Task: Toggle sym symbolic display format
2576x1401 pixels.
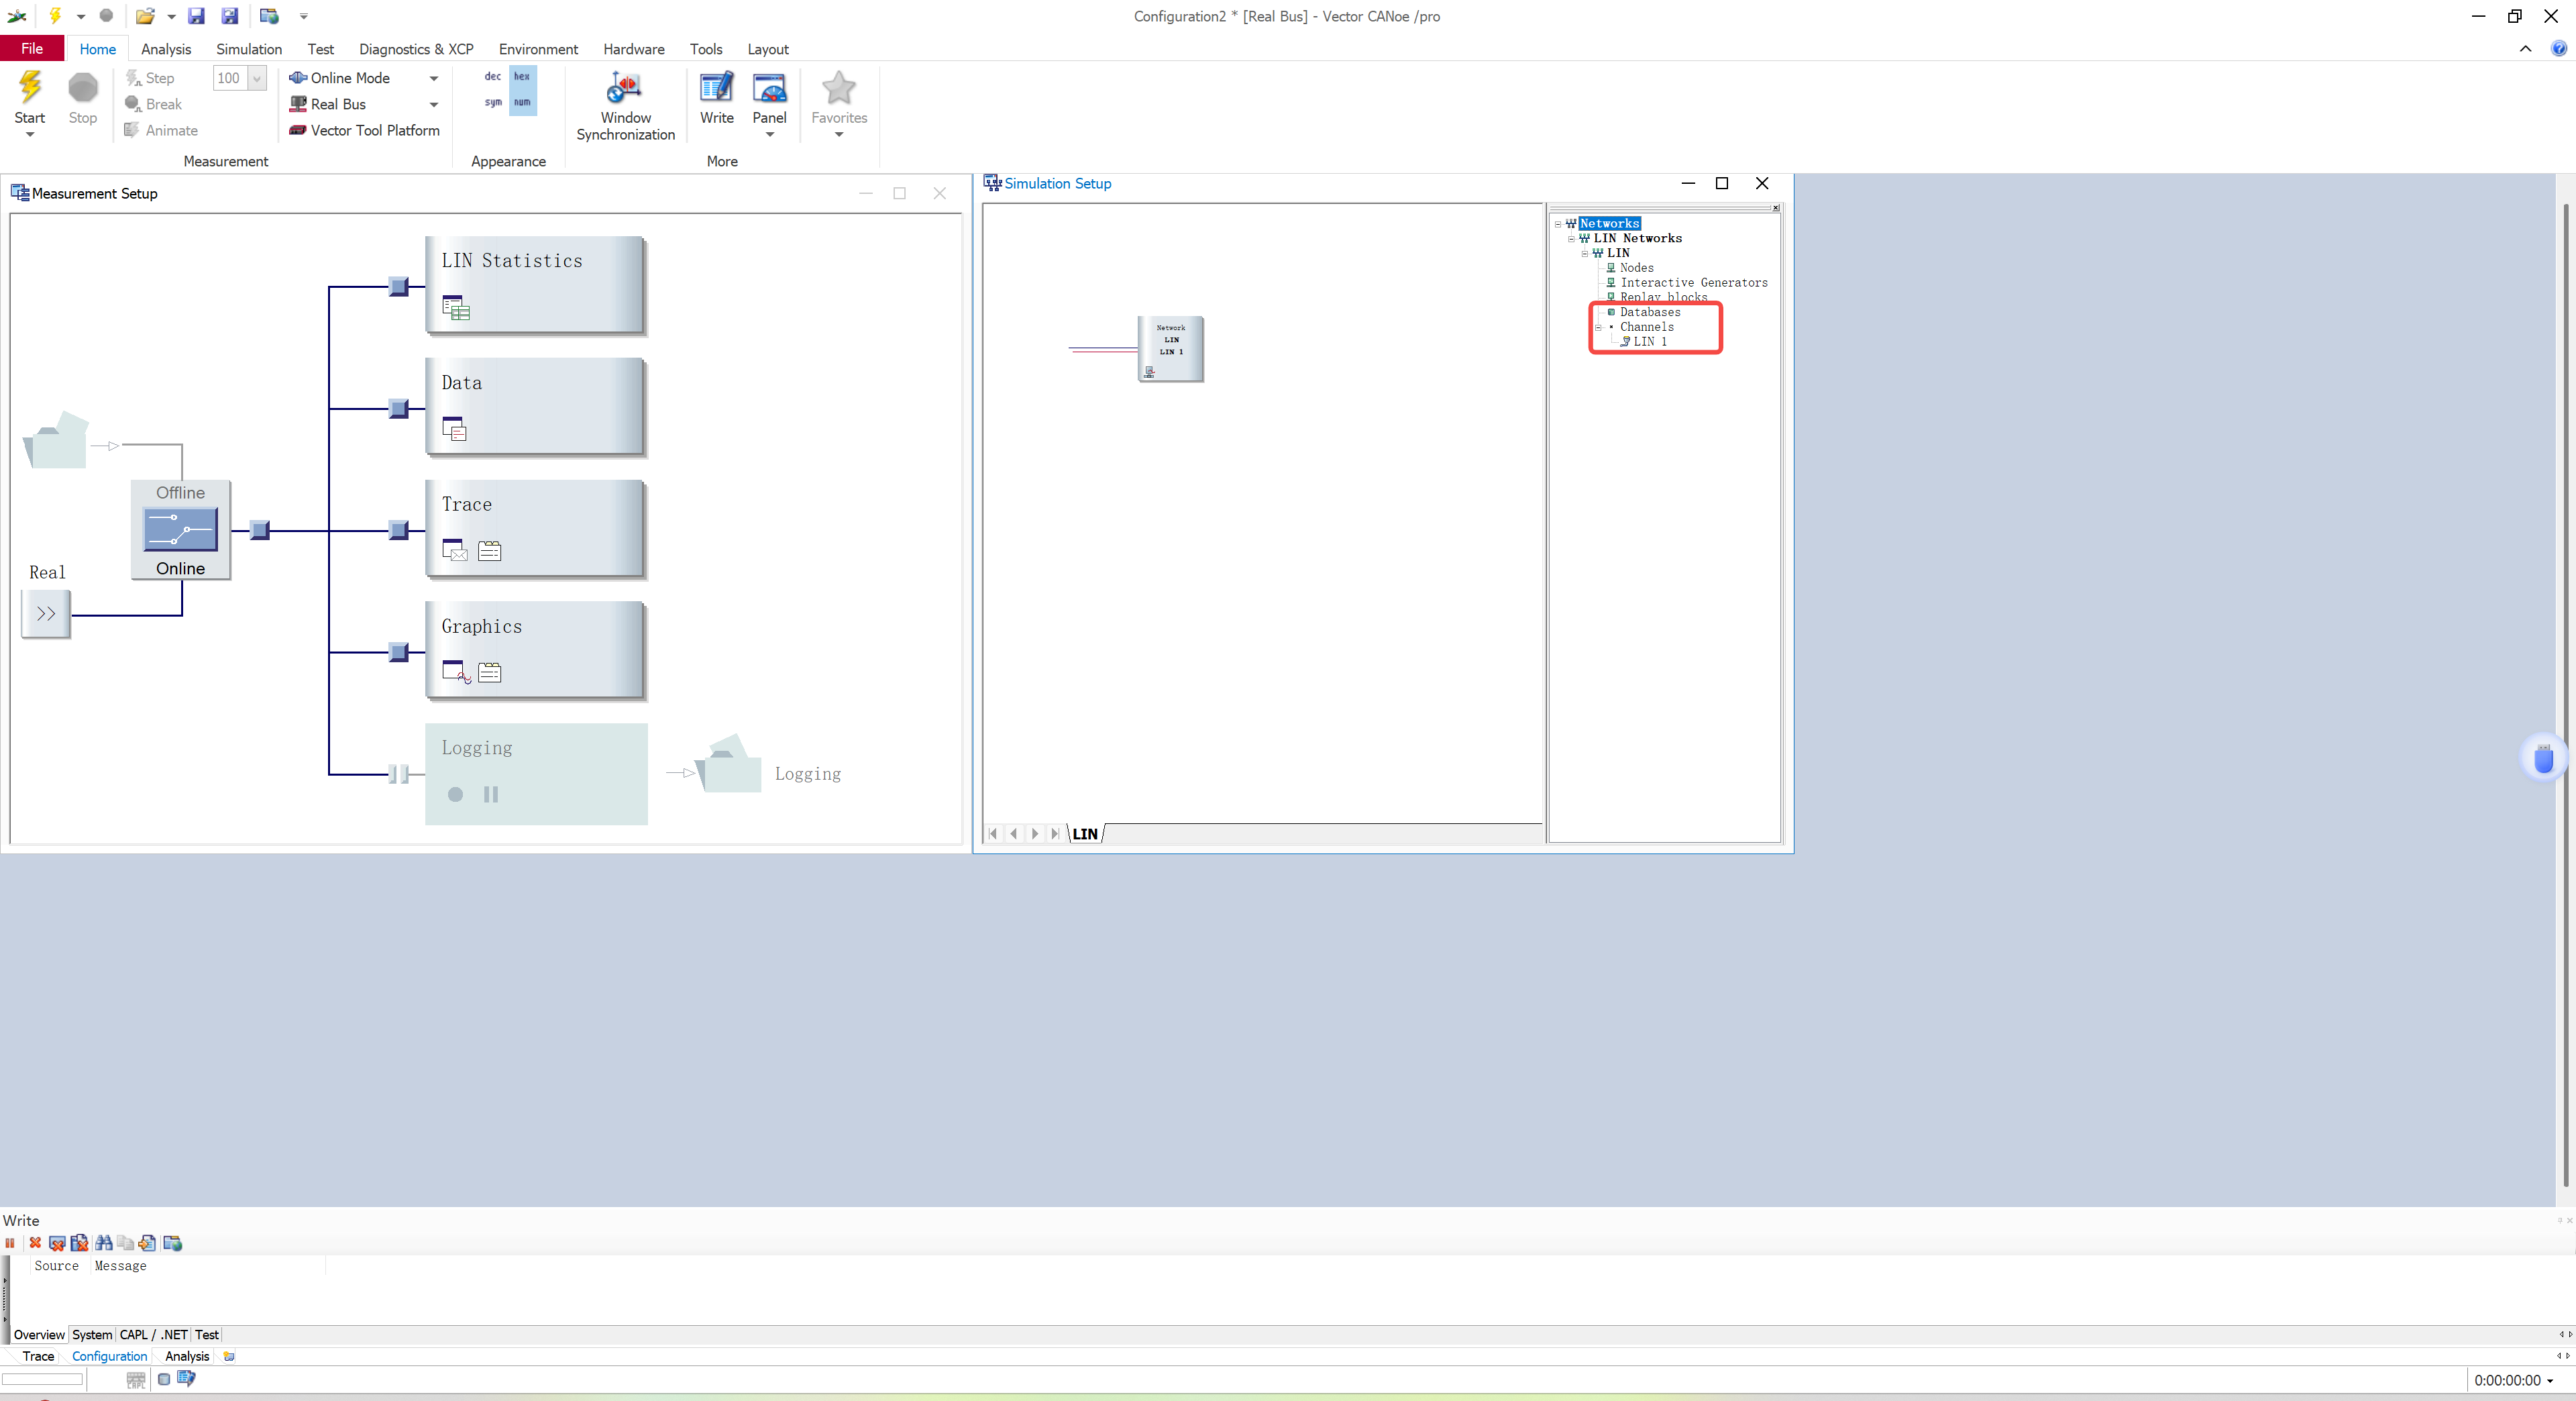Action: (493, 103)
